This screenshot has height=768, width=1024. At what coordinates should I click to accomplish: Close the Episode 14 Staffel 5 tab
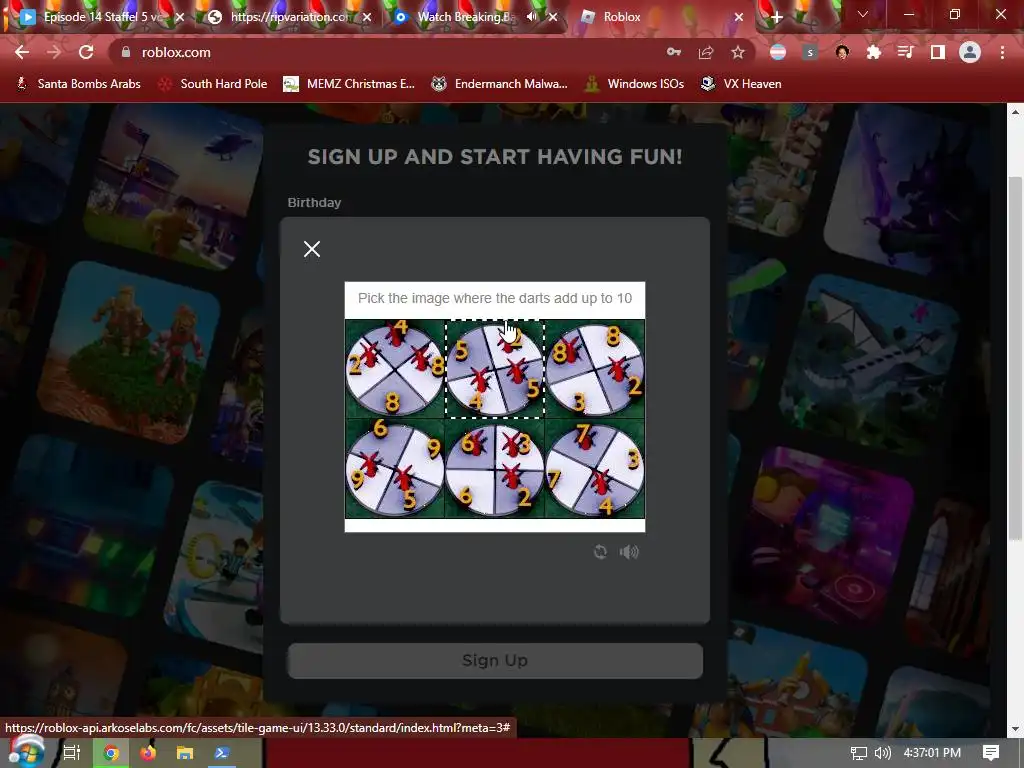[180, 17]
